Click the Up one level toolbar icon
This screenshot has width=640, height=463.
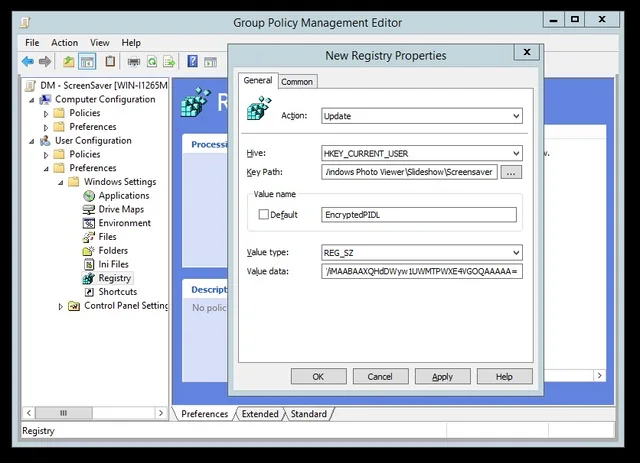pyautogui.click(x=69, y=62)
